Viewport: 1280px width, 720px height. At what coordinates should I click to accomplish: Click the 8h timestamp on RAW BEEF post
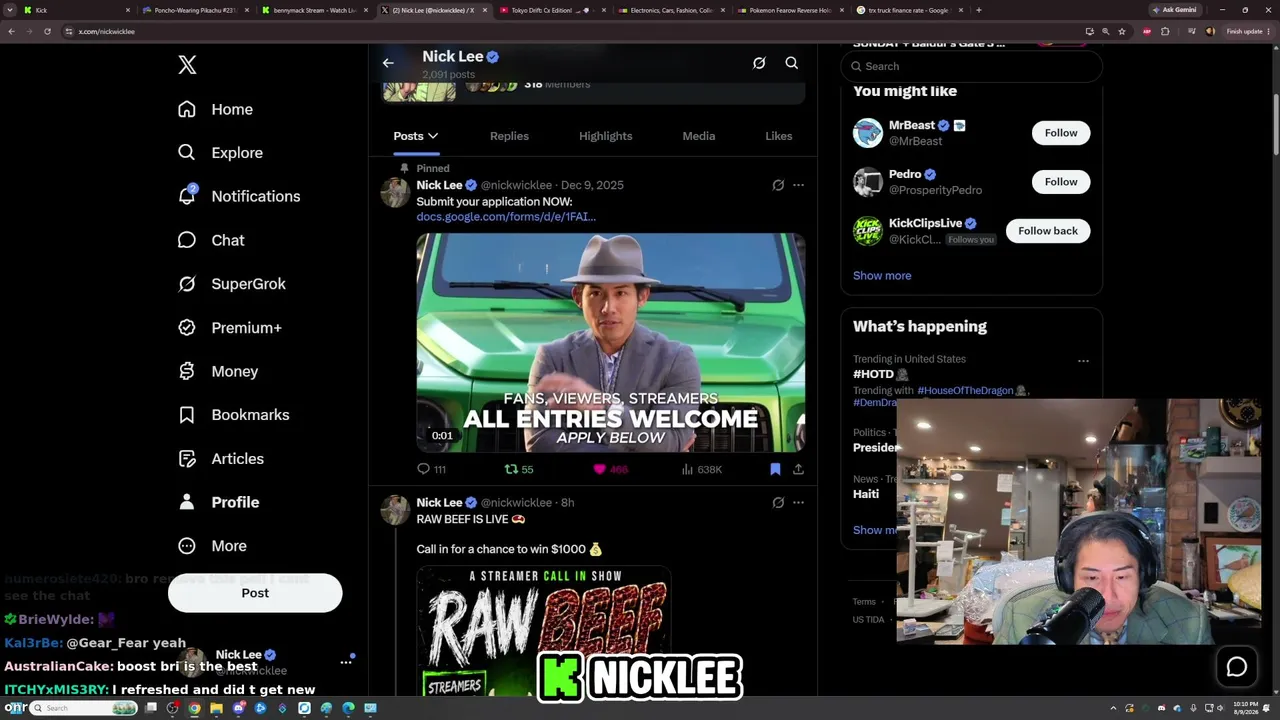pyautogui.click(x=567, y=502)
